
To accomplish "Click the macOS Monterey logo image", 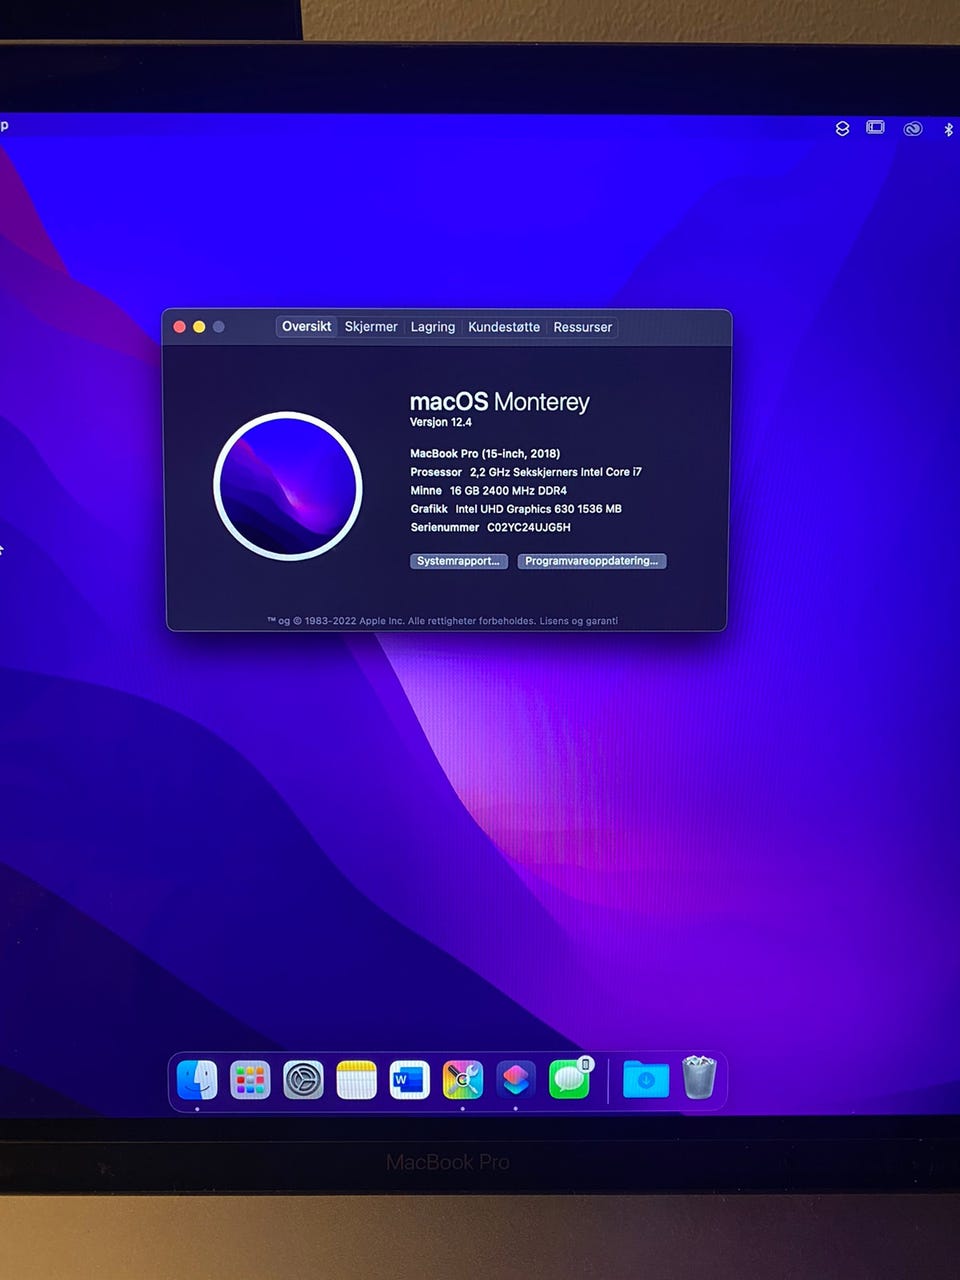I will 288,486.
